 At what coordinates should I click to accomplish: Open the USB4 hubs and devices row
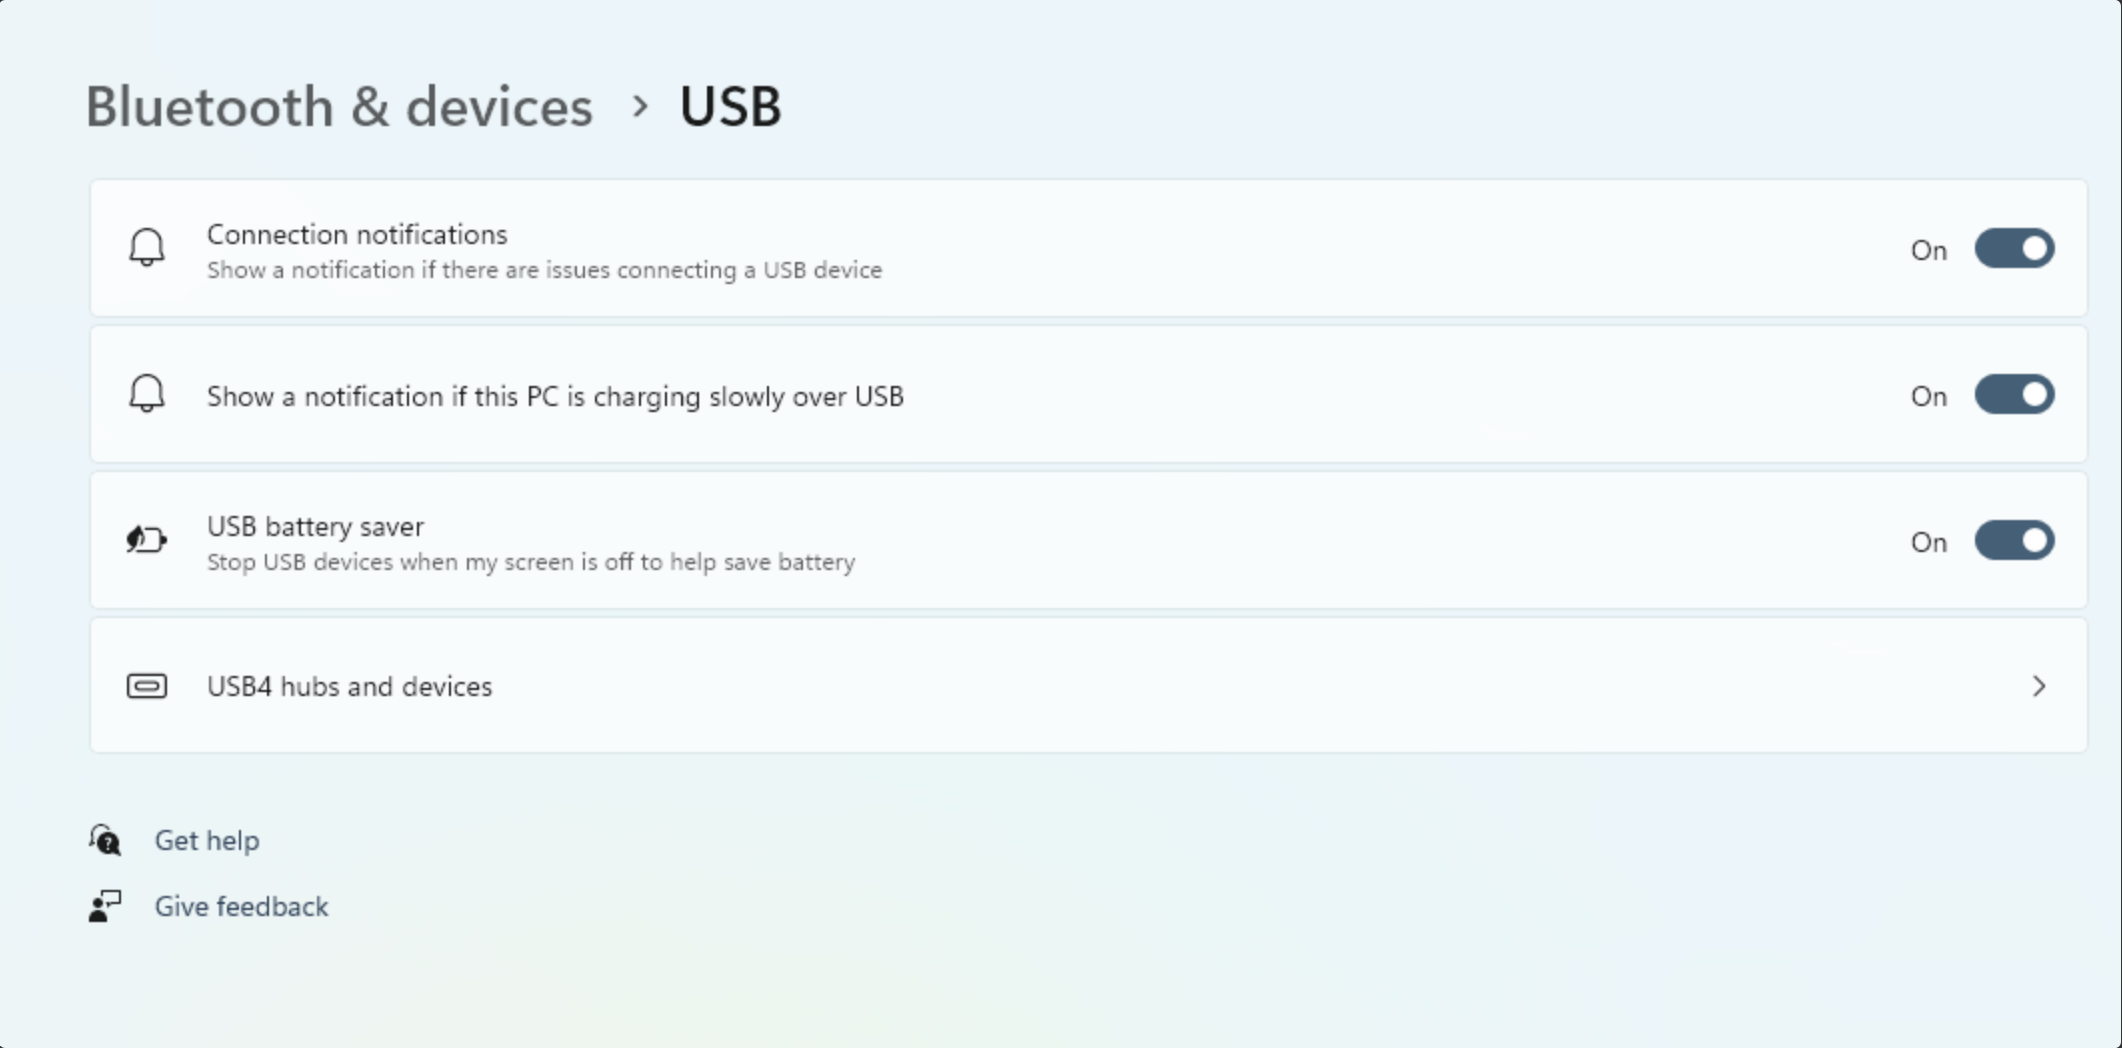[x=1088, y=686]
